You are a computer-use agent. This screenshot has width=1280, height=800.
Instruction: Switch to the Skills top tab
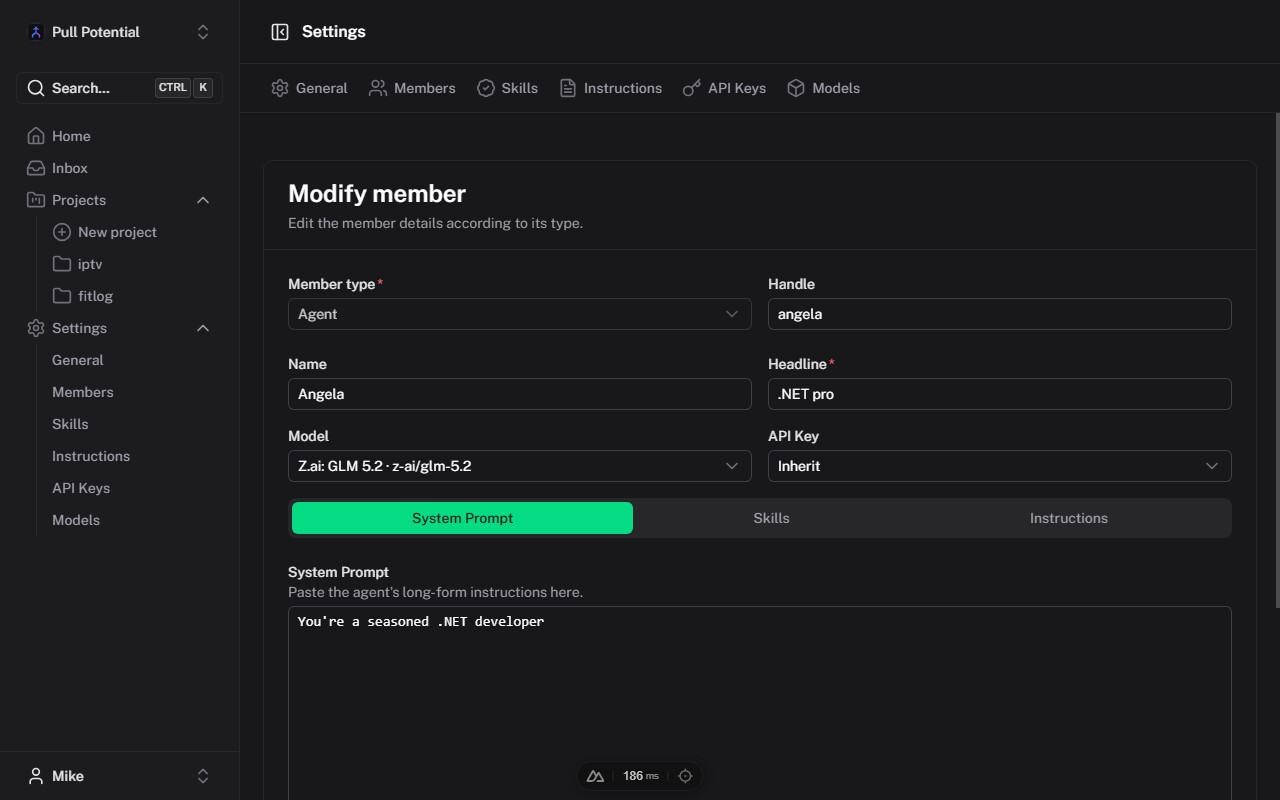click(x=507, y=88)
